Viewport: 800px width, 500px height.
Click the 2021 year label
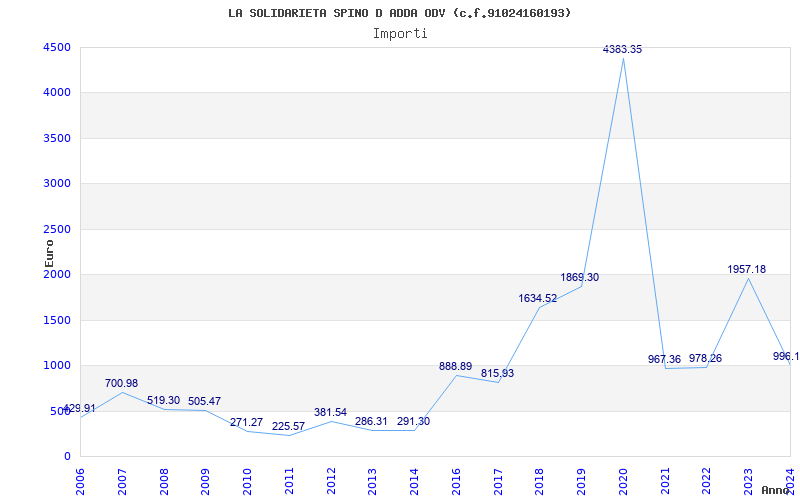[x=665, y=482]
